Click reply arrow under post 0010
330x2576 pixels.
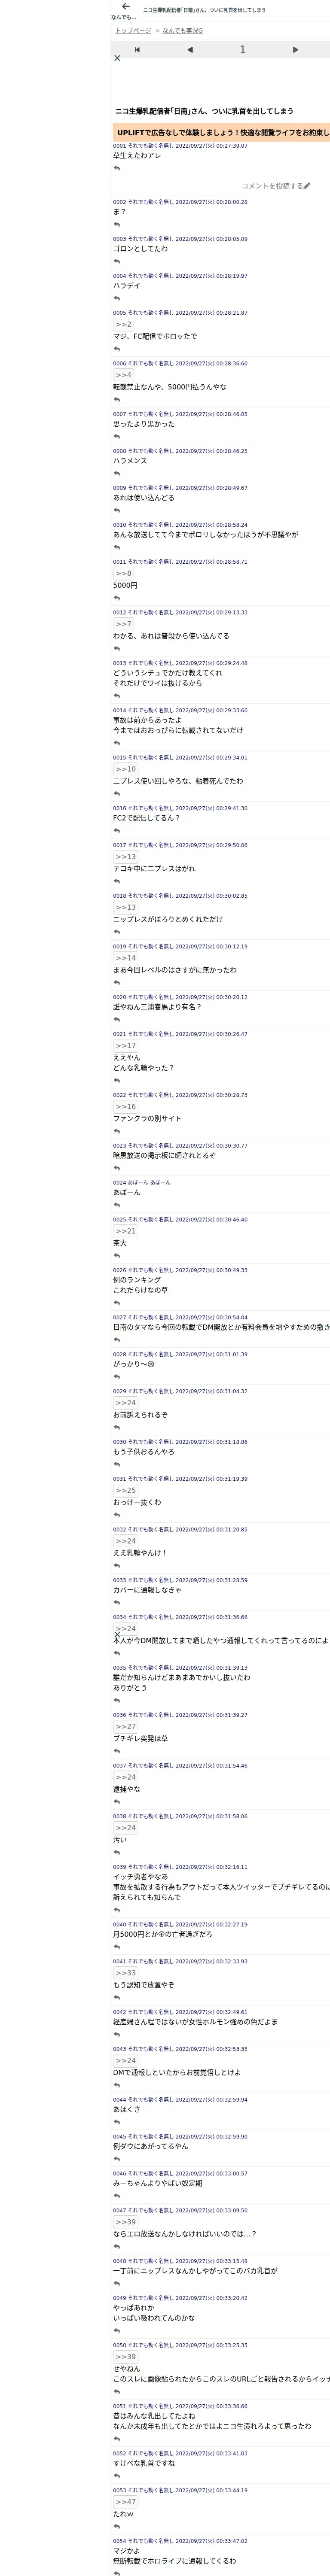[x=117, y=548]
